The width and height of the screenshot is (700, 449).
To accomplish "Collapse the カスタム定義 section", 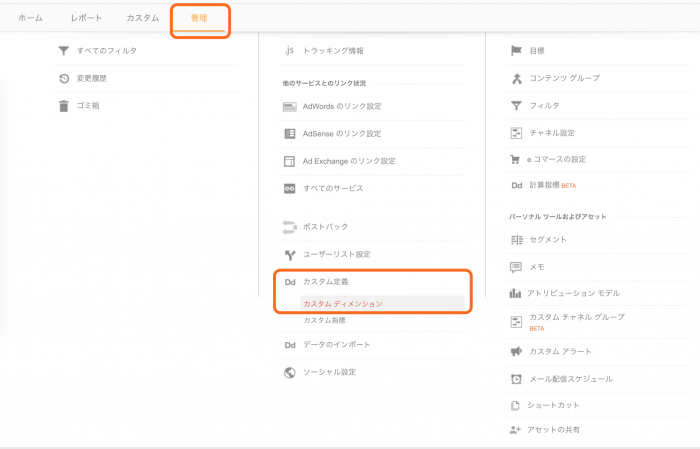I will [325, 282].
